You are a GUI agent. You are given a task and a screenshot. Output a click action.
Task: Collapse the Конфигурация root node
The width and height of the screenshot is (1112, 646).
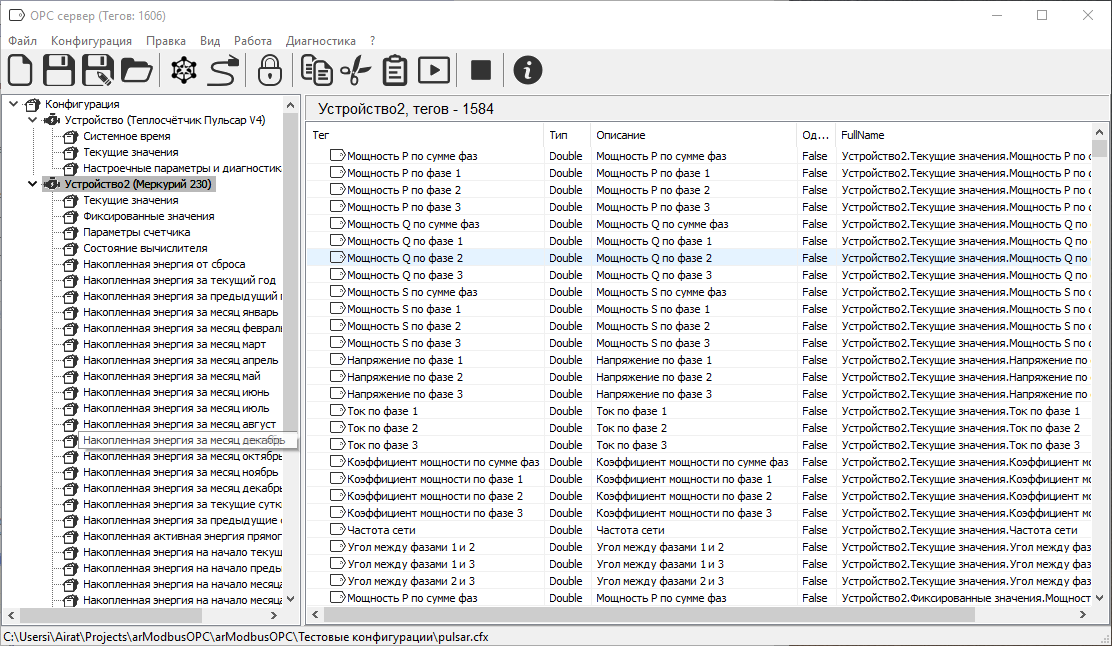click(13, 104)
